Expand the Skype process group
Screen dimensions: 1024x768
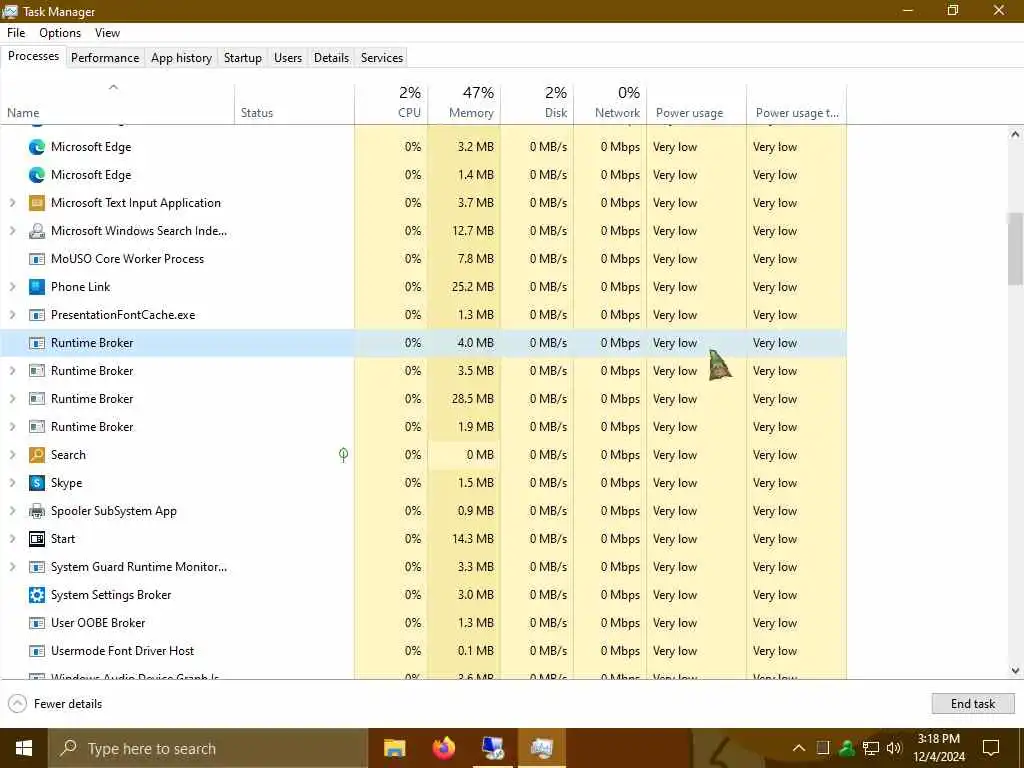12,483
